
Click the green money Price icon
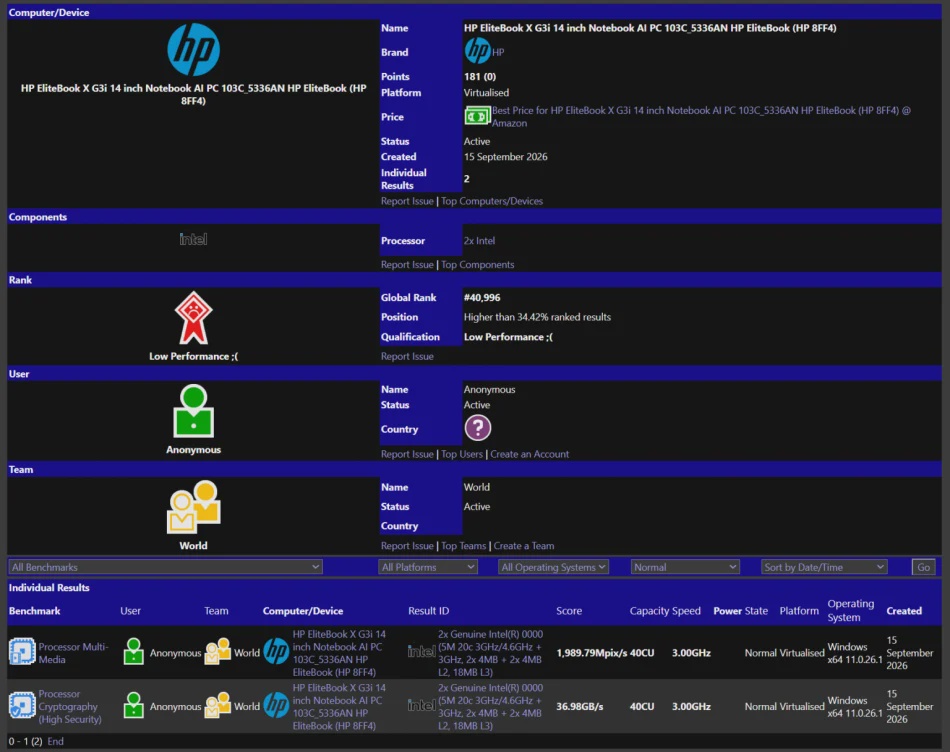(477, 116)
